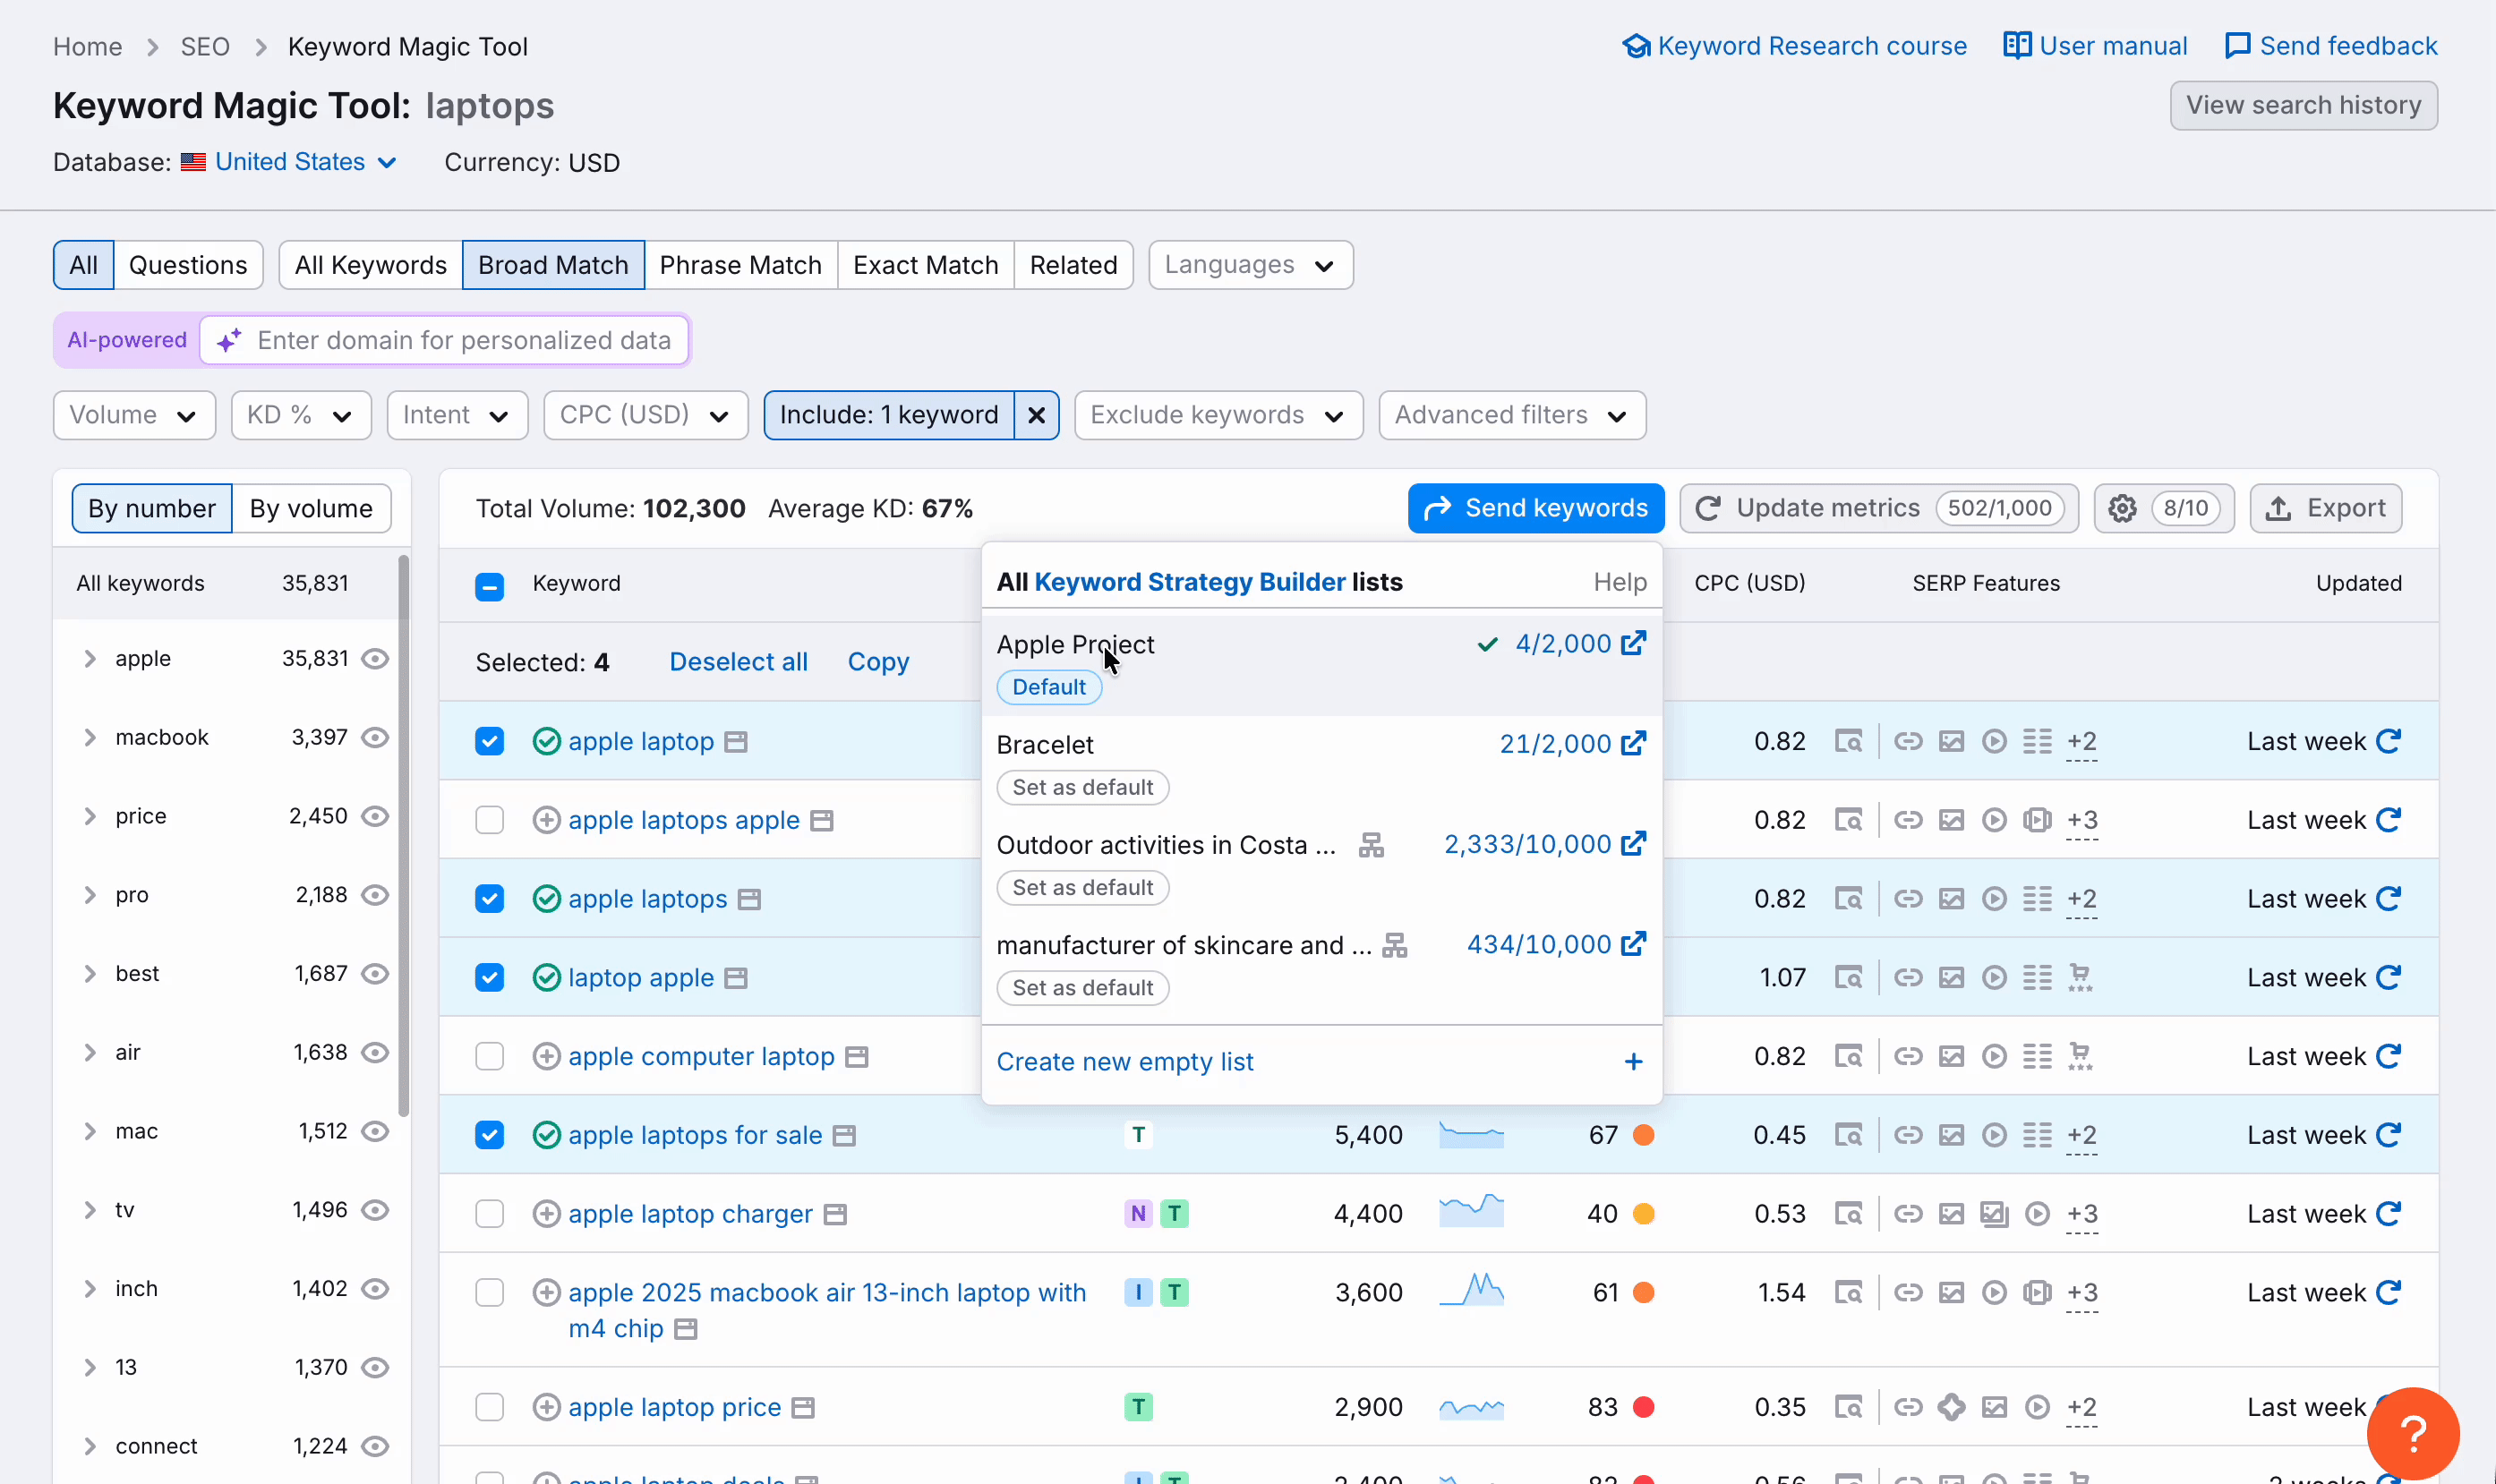
Task: Refresh metrics for apple laptop row
Action: (2389, 741)
